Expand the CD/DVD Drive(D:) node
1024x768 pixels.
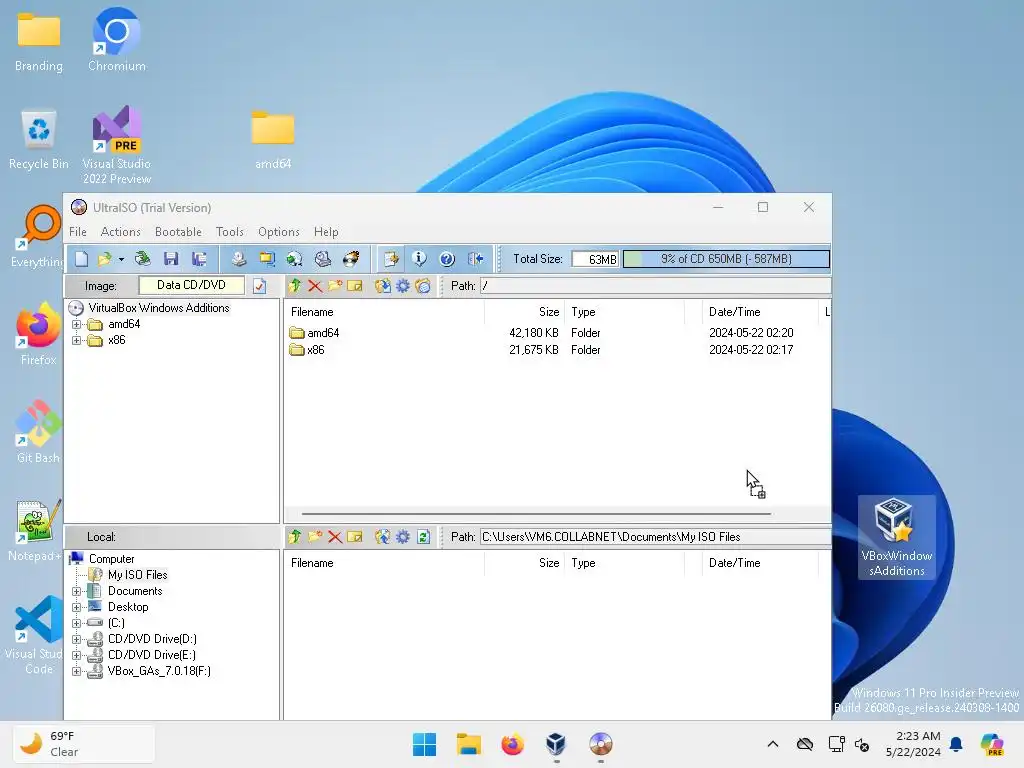click(76, 639)
